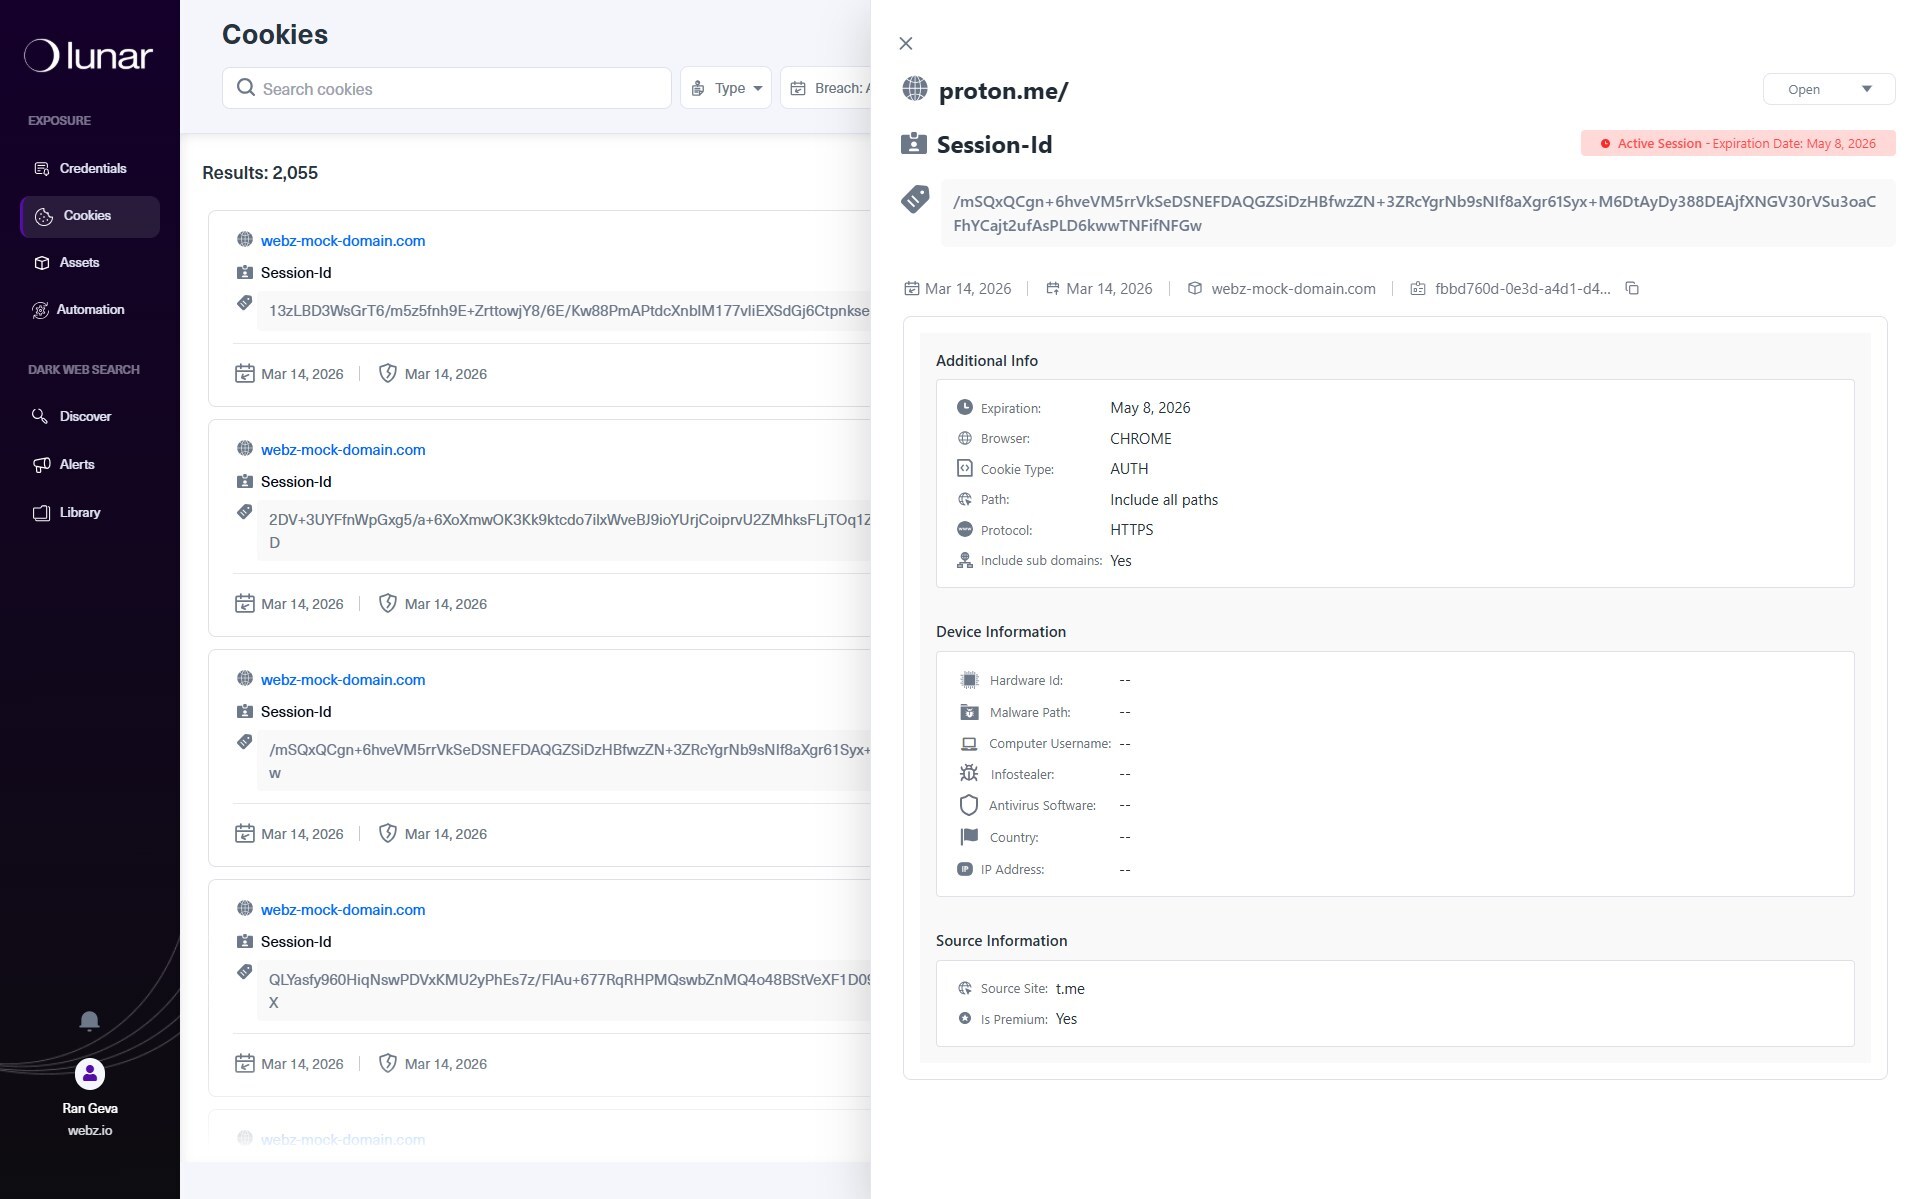Screen dimensions: 1919x1199
Task: Click the Ran Geva user avatar
Action: [x=90, y=1073]
